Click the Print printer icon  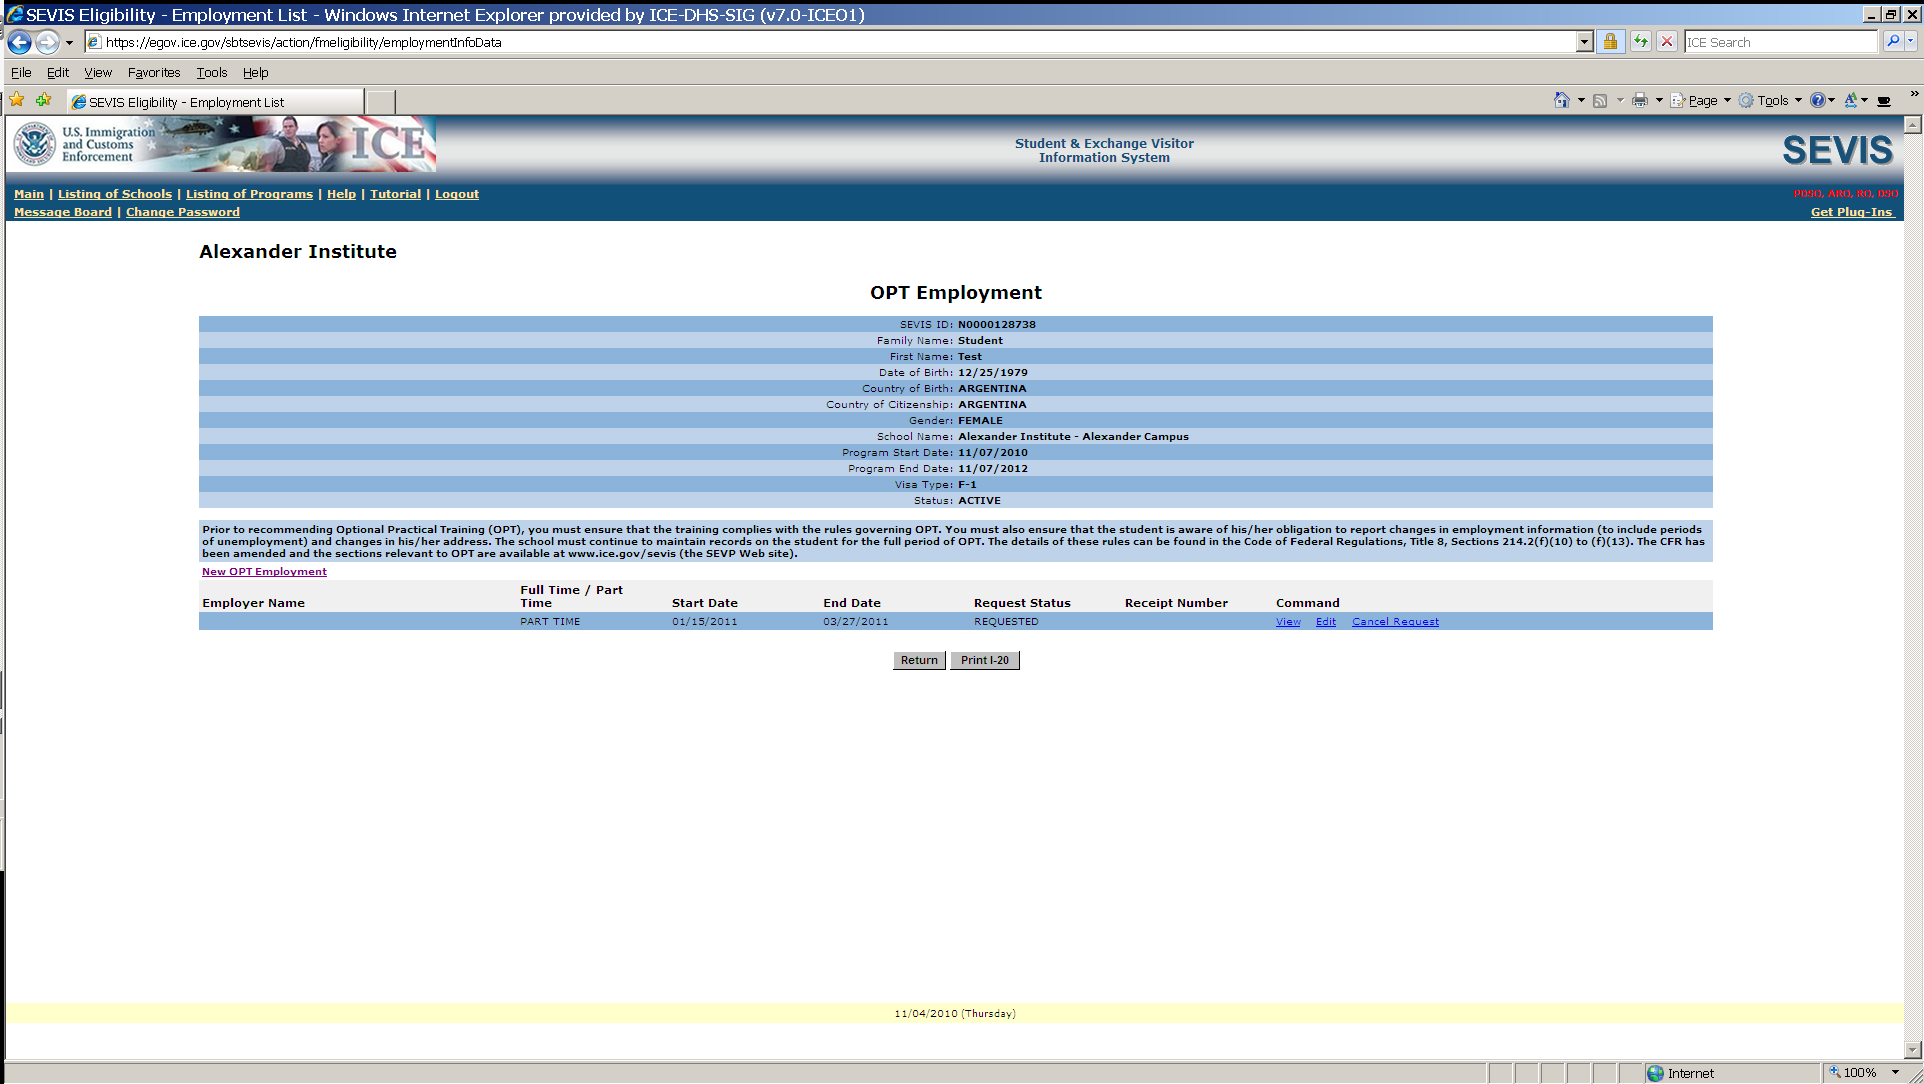(1640, 100)
